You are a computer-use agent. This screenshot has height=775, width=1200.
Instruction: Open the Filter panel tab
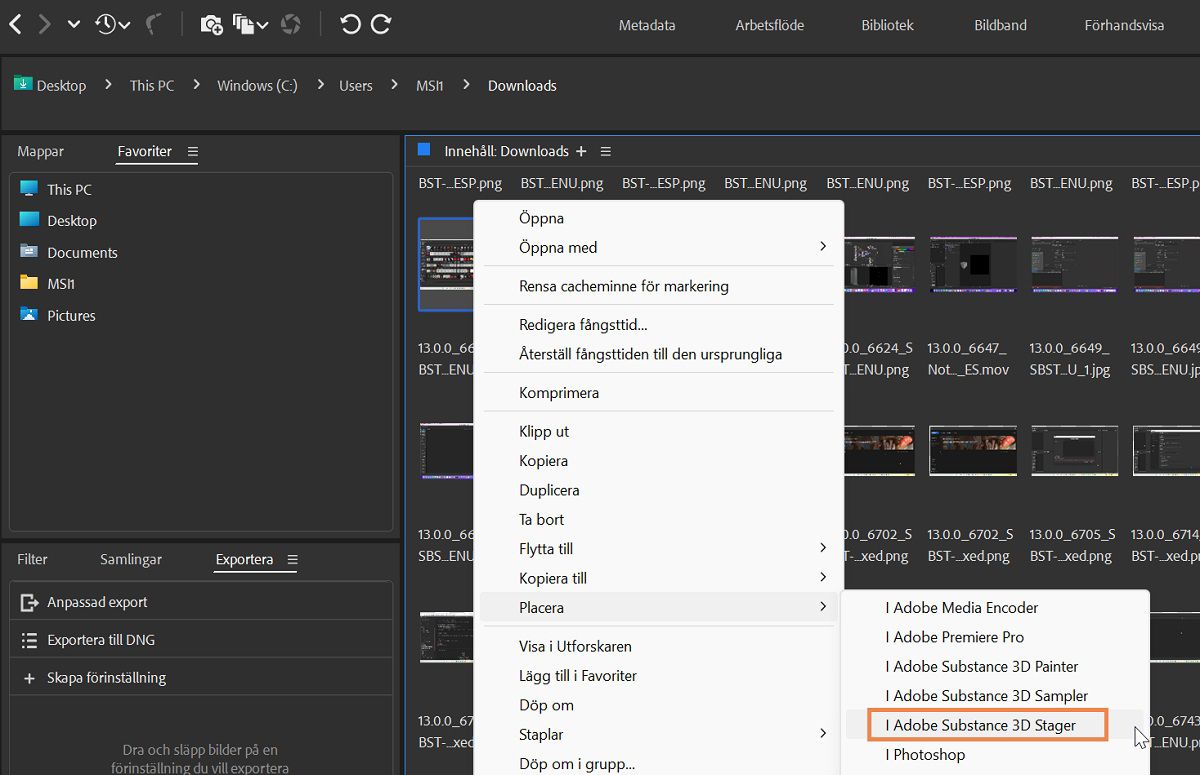[x=32, y=559]
